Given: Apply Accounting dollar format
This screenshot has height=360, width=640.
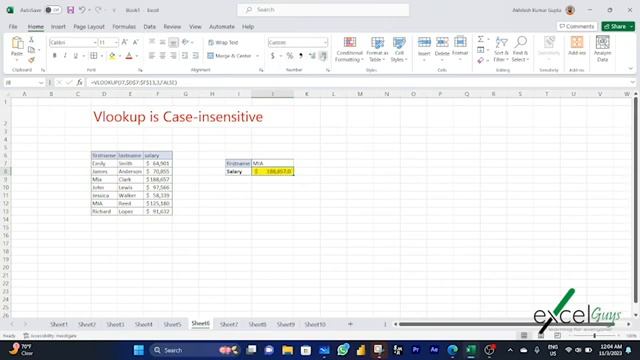Looking at the screenshot, I should (x=272, y=56).
